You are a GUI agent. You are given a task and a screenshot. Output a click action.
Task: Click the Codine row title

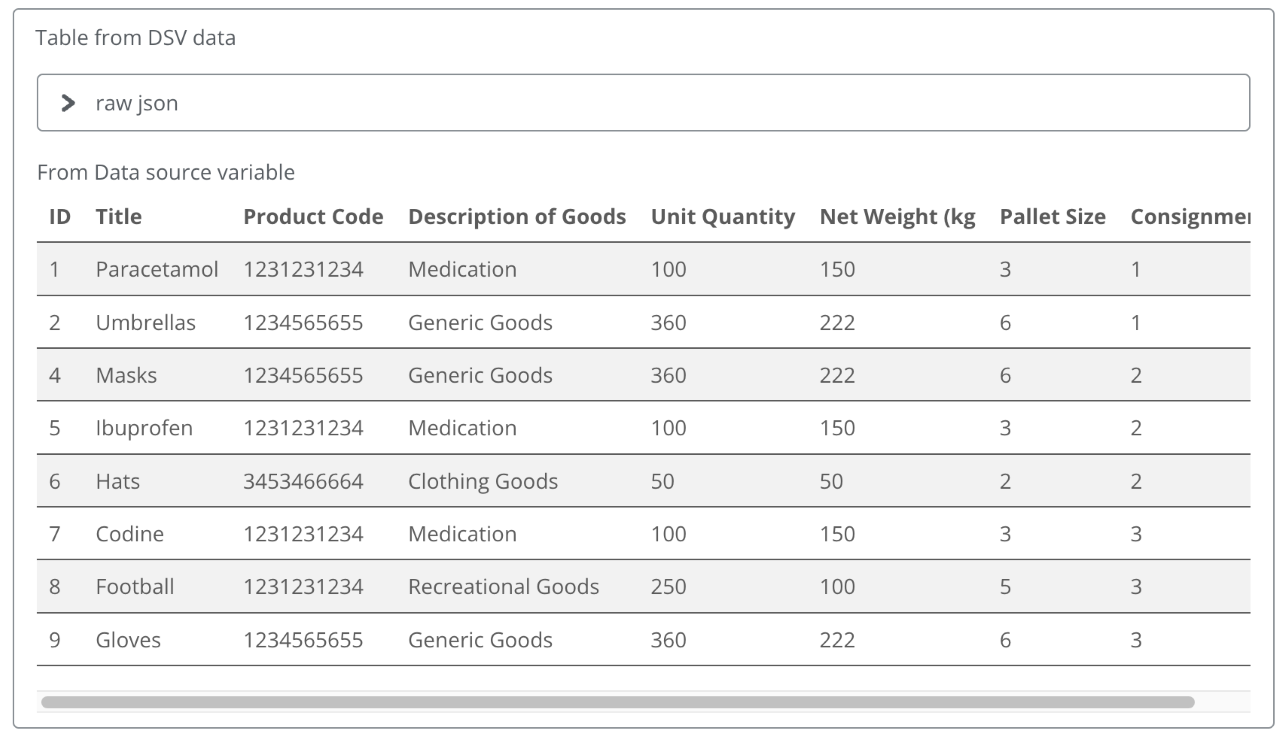pyautogui.click(x=129, y=535)
